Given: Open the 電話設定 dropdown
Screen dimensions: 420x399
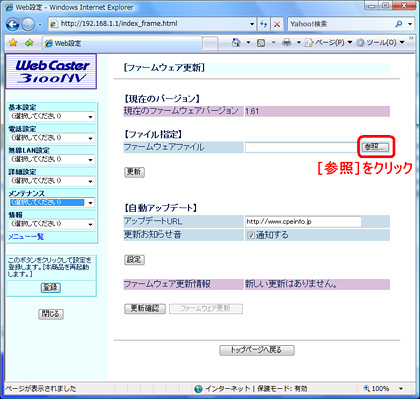Looking at the screenshot, I should point(51,138).
